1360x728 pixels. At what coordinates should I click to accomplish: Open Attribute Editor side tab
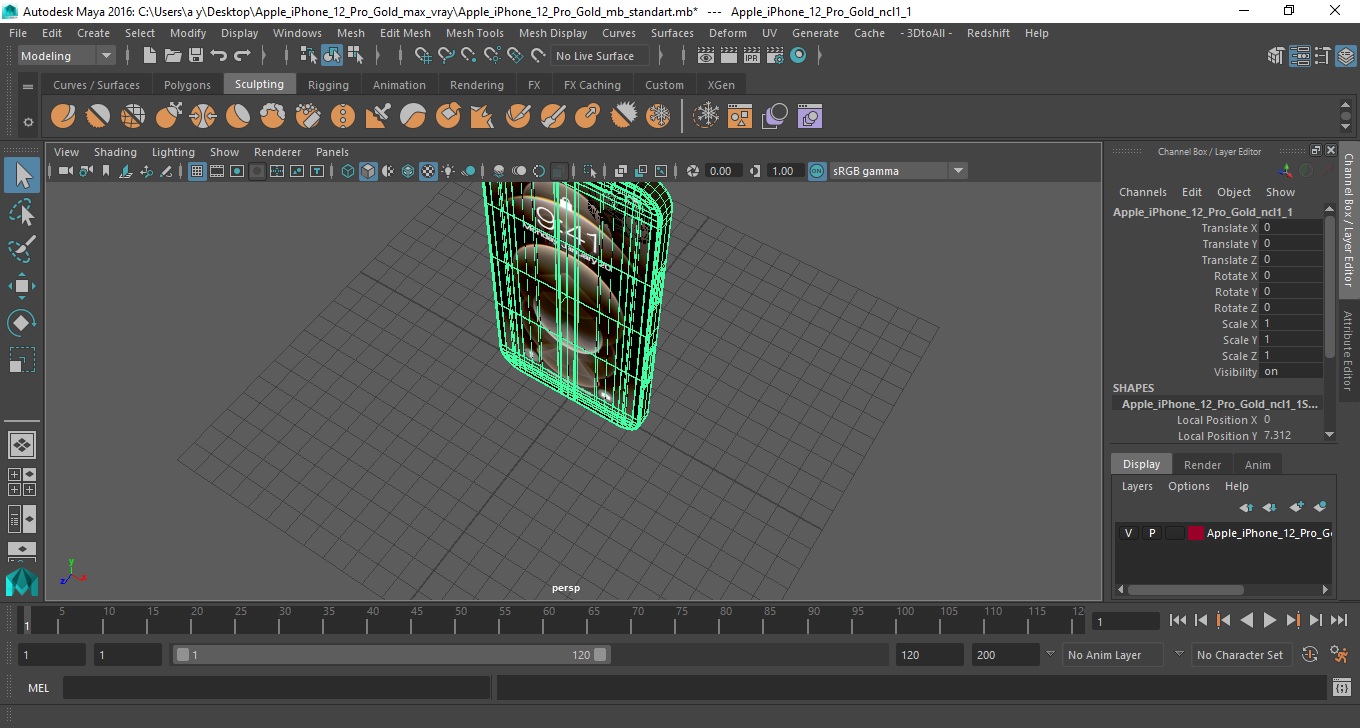[x=1348, y=350]
